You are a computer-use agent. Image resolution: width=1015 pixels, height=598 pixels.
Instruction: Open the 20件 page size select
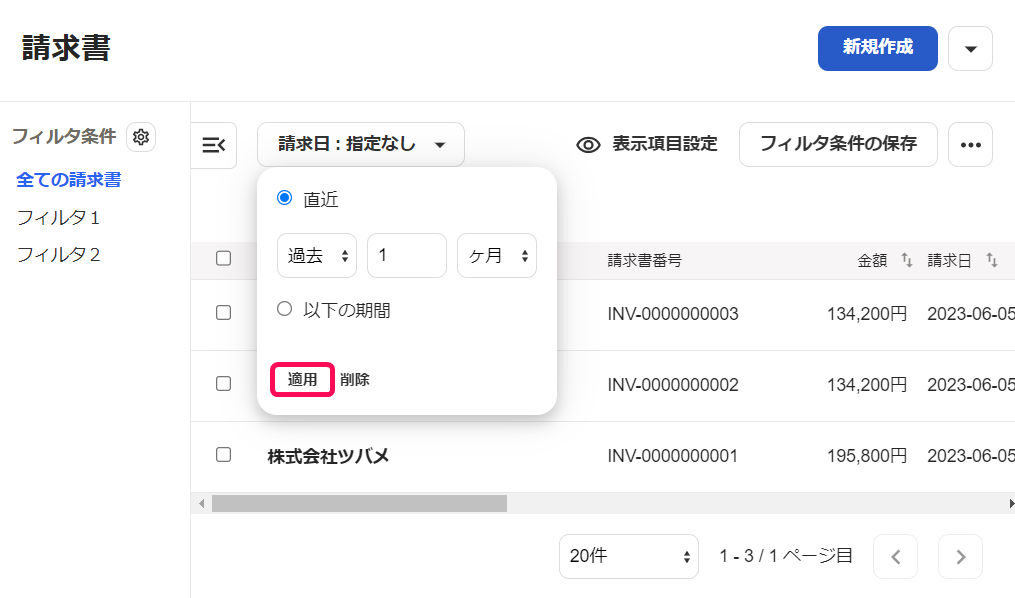point(629,557)
